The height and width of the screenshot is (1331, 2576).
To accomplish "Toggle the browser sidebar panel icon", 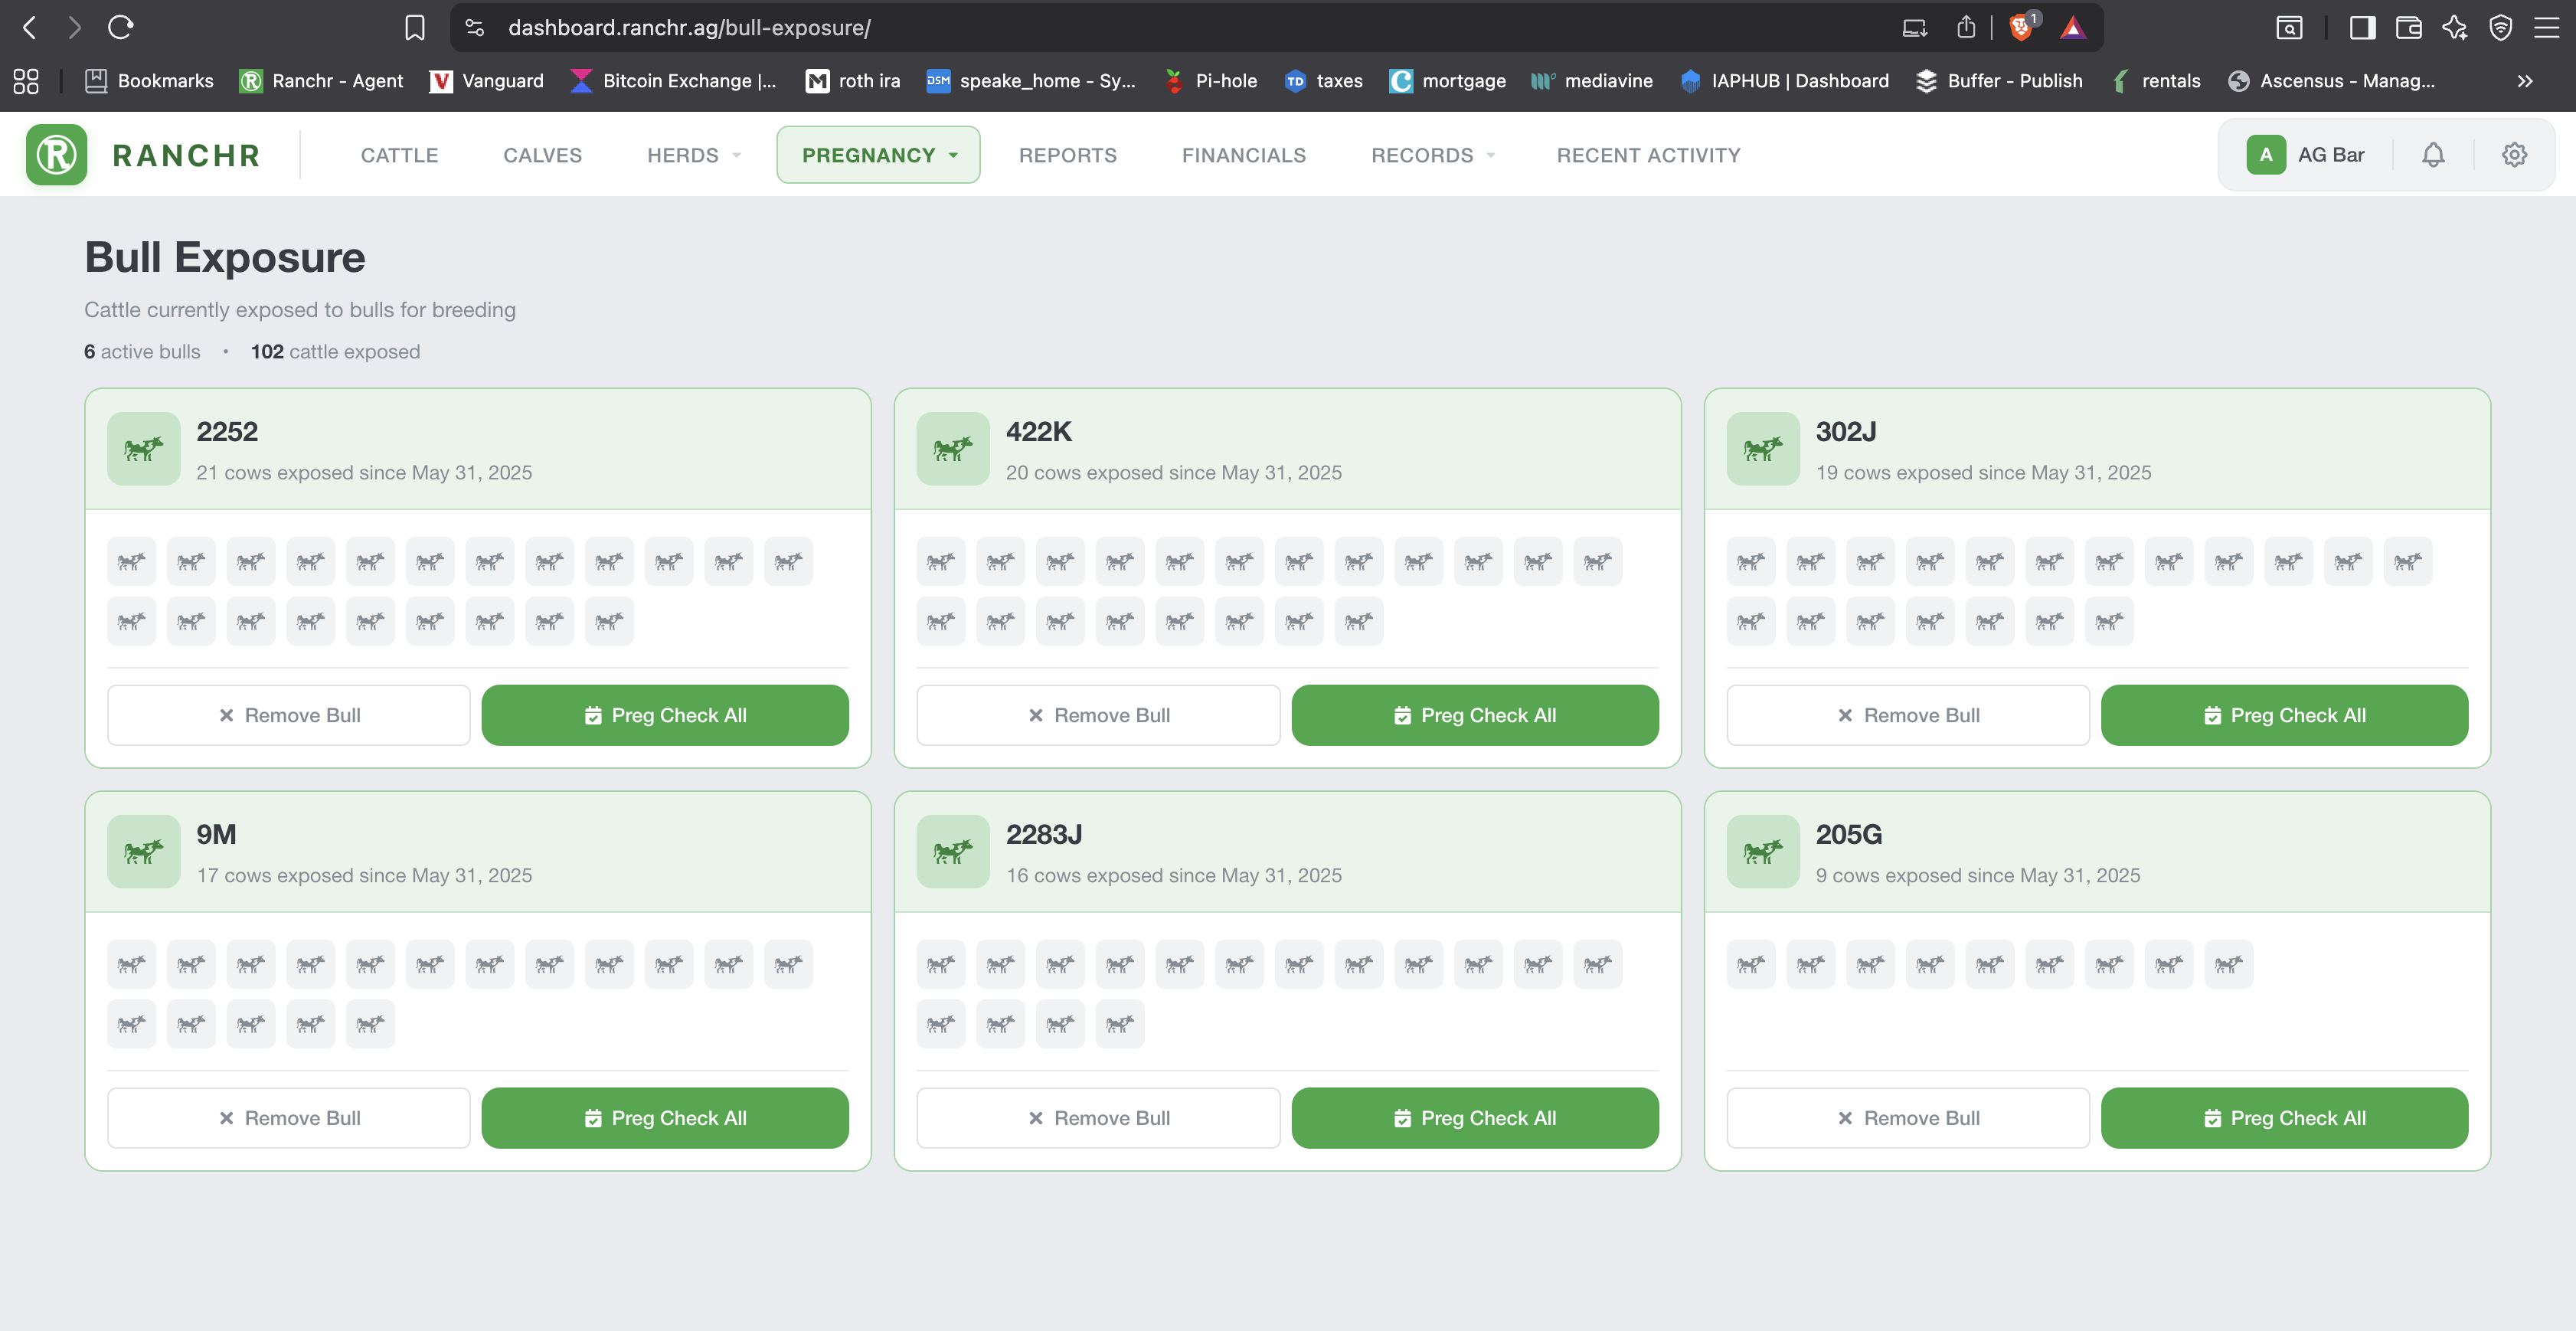I will click(2362, 27).
